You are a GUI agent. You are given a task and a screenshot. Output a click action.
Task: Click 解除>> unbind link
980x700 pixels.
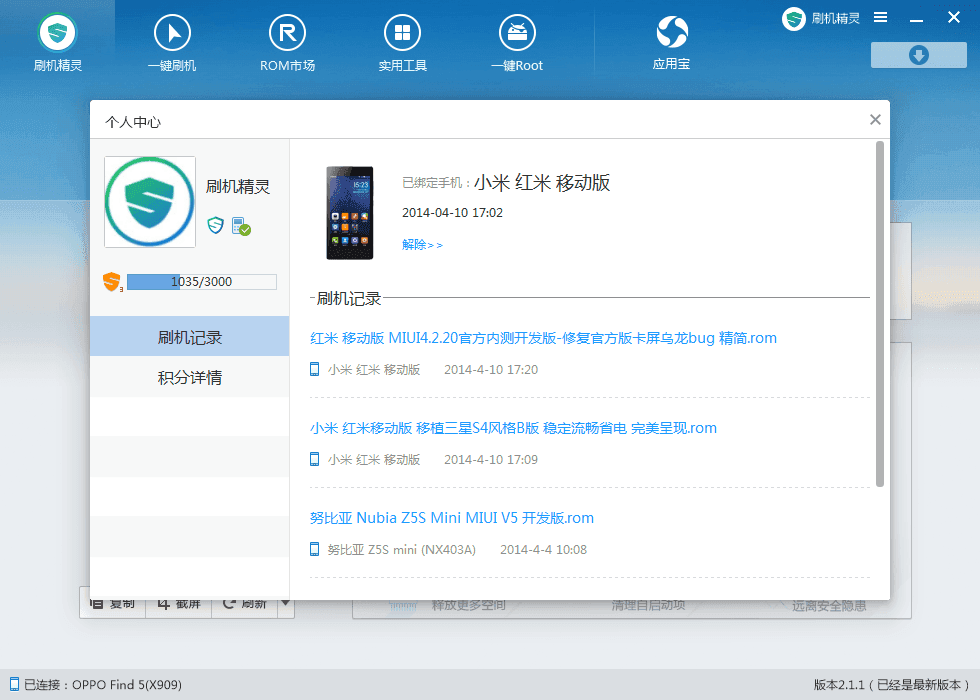(422, 244)
